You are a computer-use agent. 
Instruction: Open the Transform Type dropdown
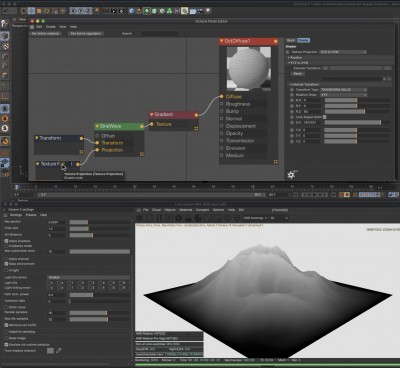tap(343, 90)
